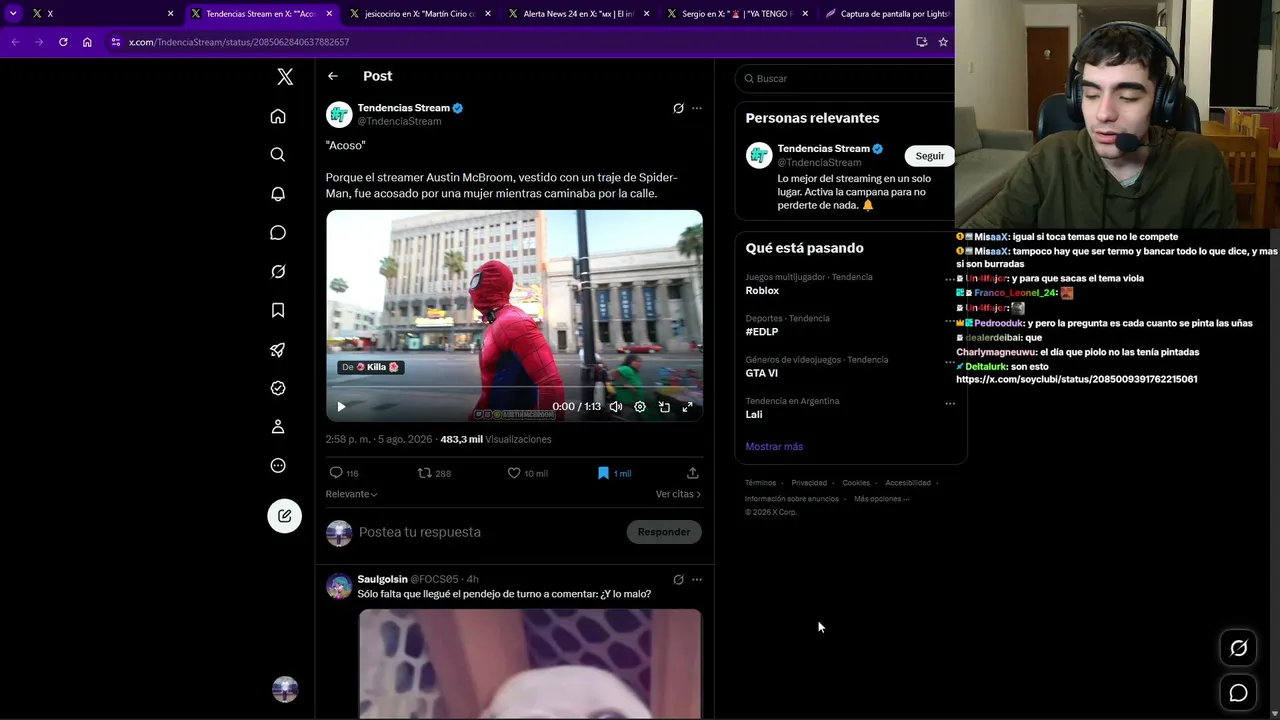Click Mostrar más under trends

click(x=774, y=447)
